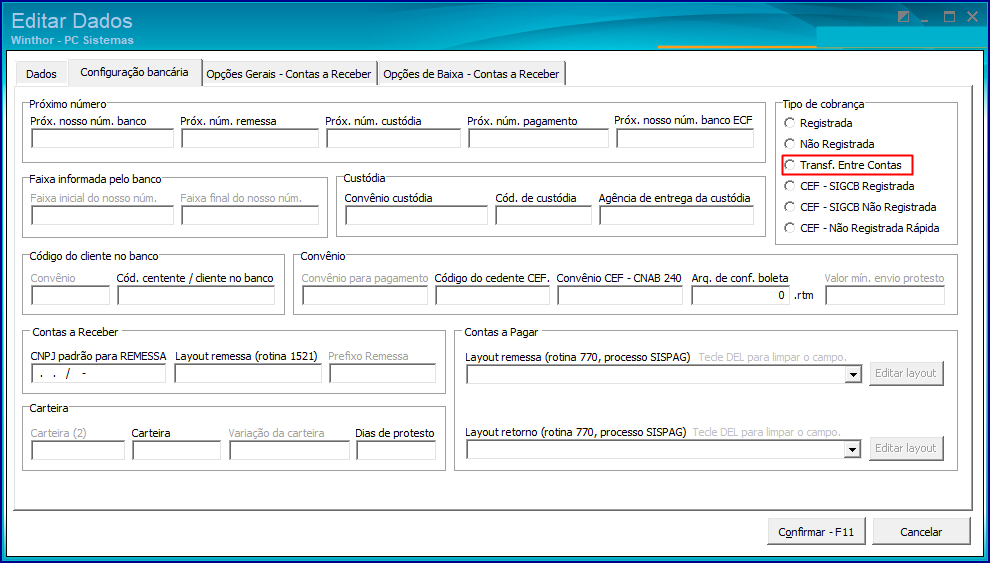This screenshot has width=990, height=563.
Task: Focus the Convênio custódia field
Action: pyautogui.click(x=417, y=216)
